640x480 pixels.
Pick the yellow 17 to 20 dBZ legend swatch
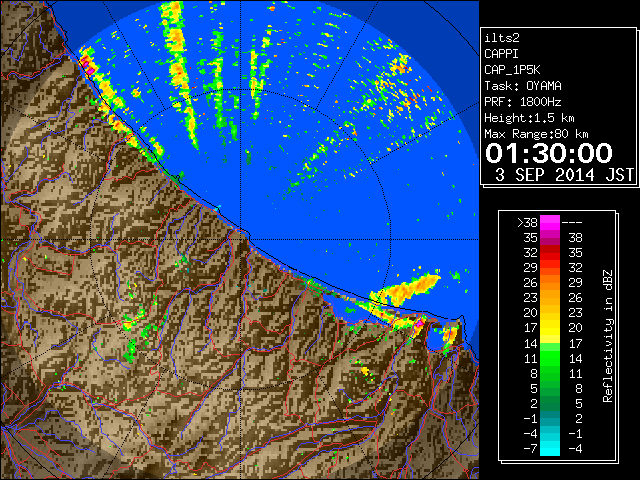(550, 328)
